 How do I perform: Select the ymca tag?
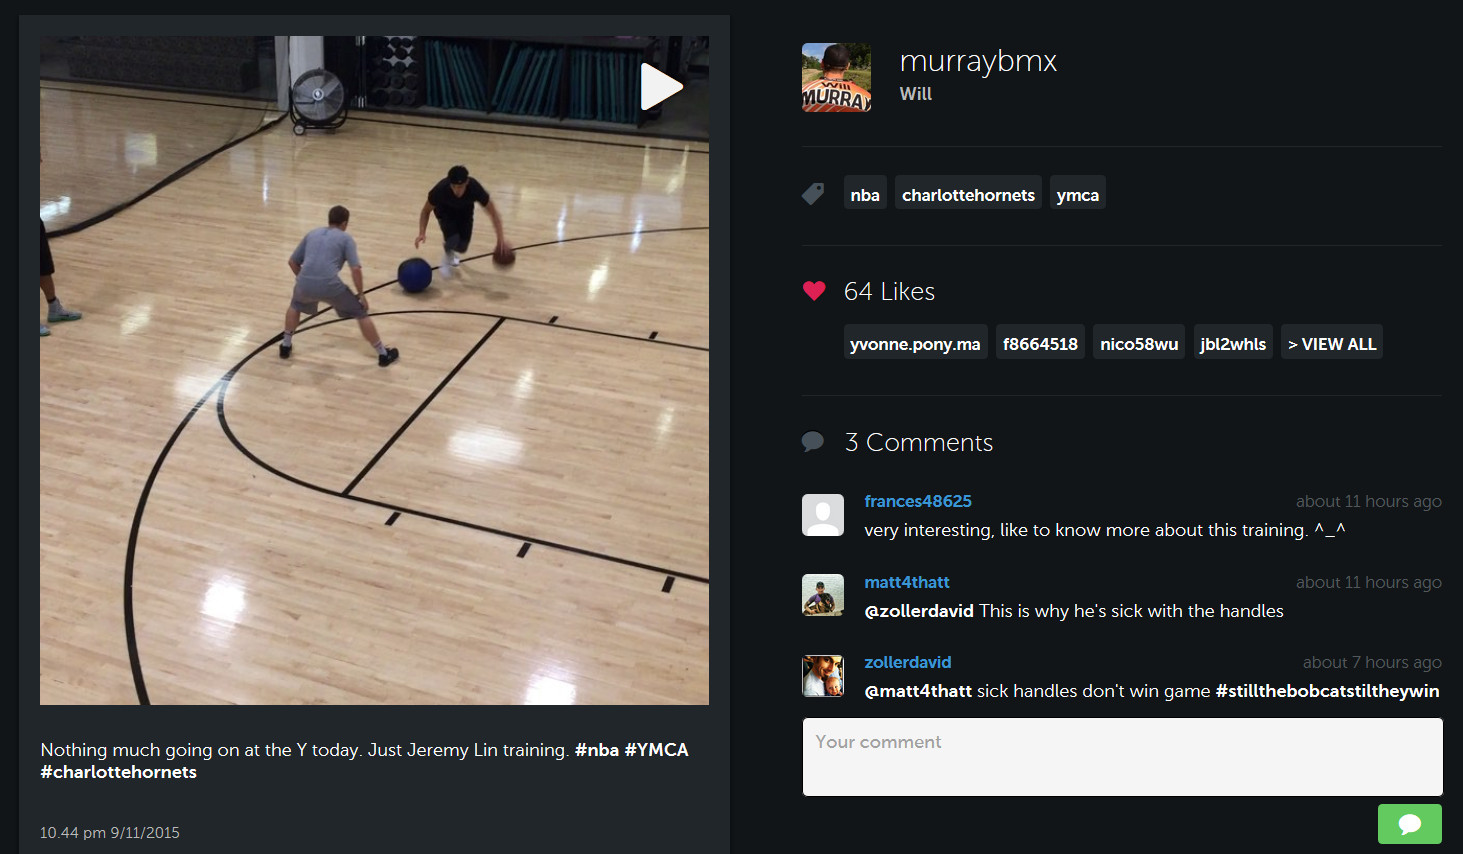click(x=1077, y=195)
